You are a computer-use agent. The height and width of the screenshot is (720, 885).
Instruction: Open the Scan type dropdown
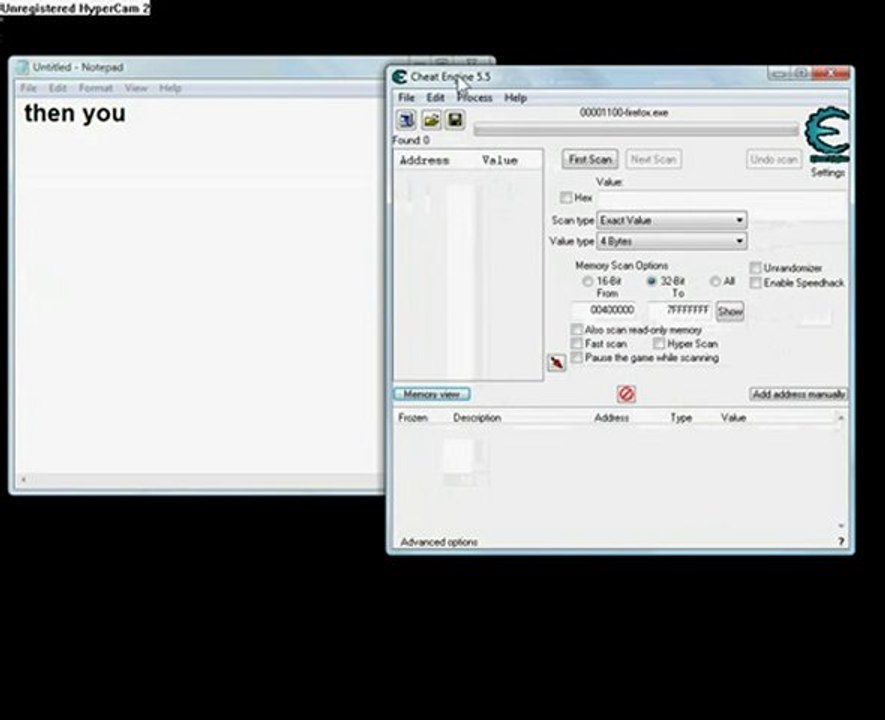tap(672, 220)
